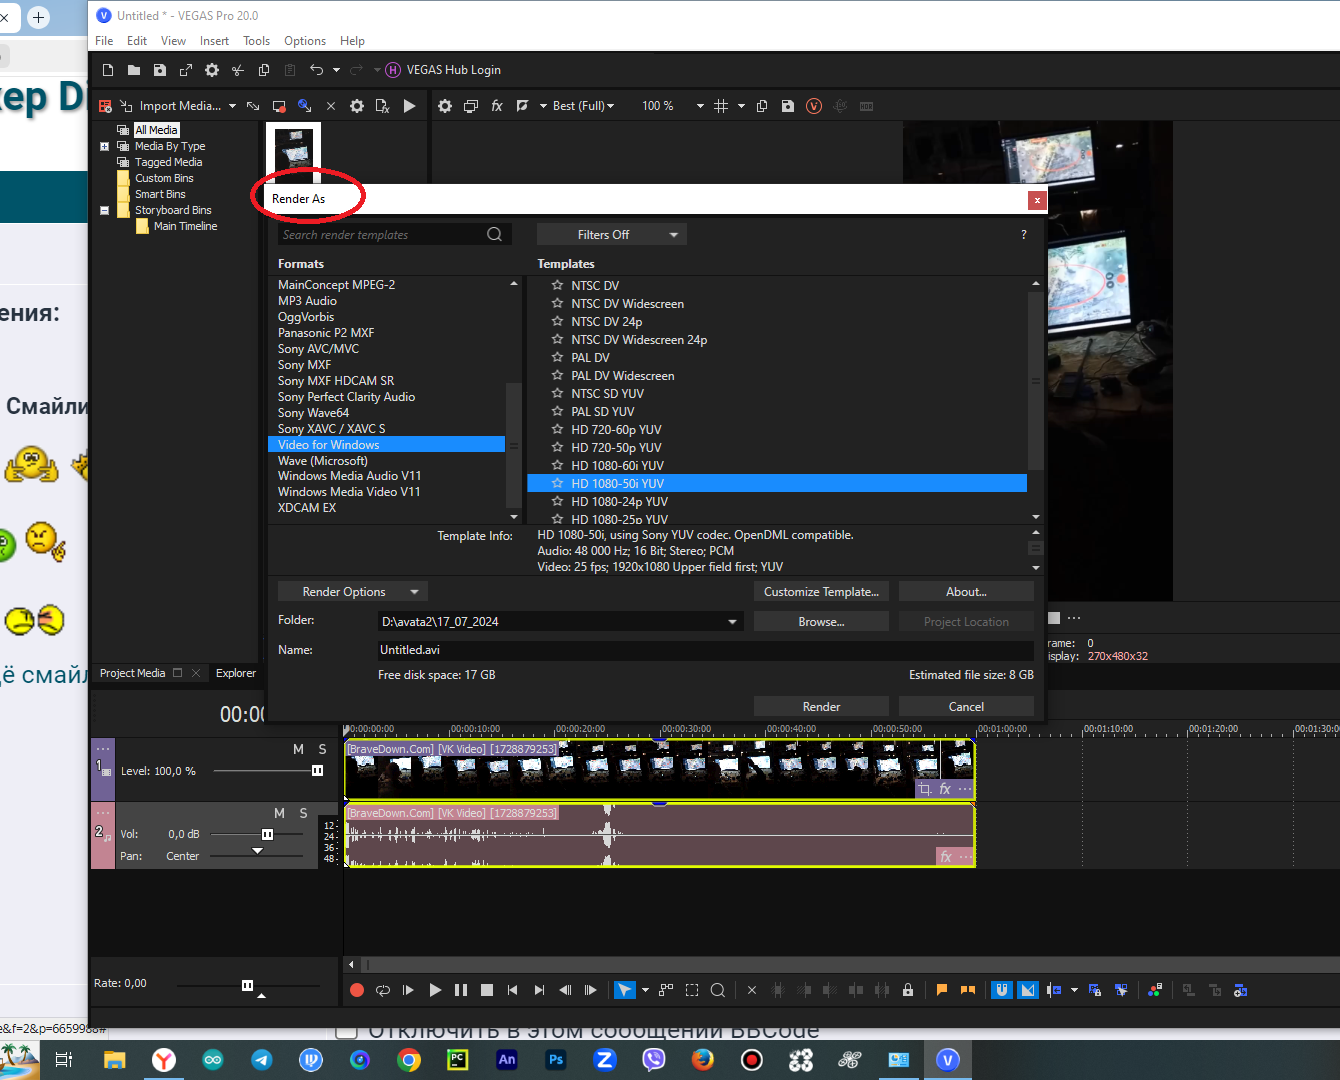The width and height of the screenshot is (1340, 1080).
Task: Save project with floppy disk icon
Action: 160,70
